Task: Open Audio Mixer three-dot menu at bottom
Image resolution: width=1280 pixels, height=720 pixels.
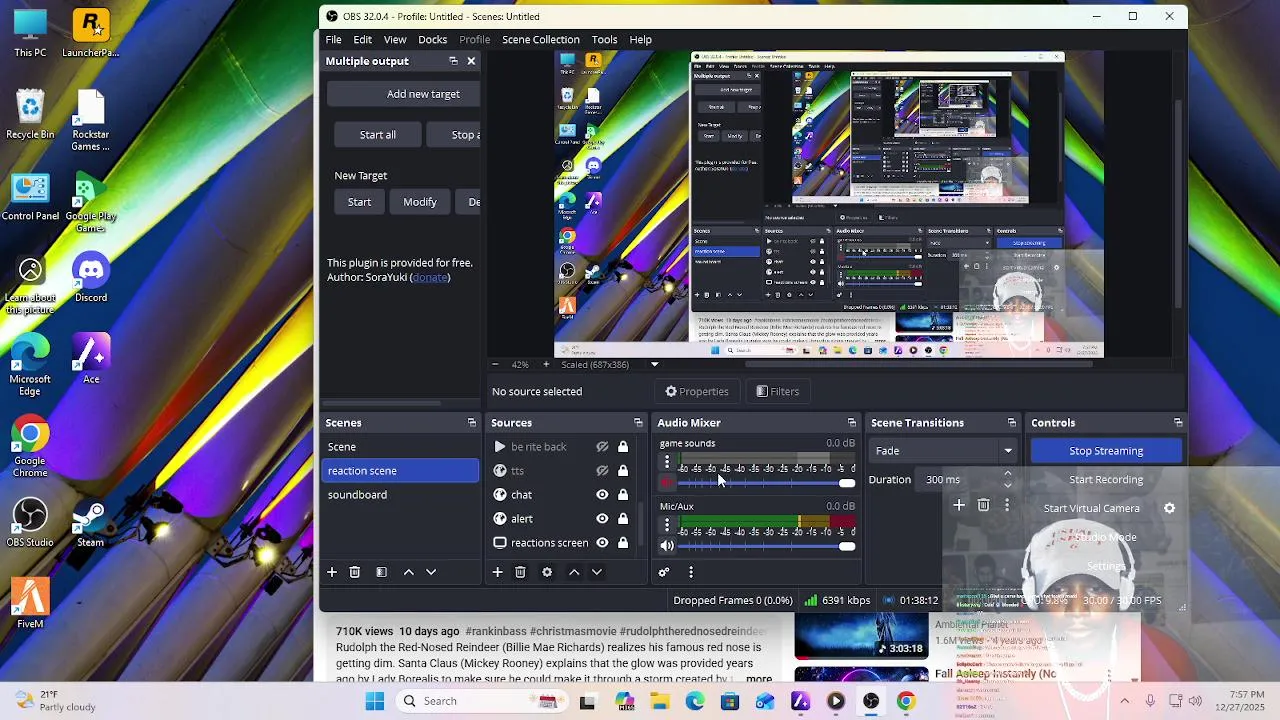Action: 690,572
